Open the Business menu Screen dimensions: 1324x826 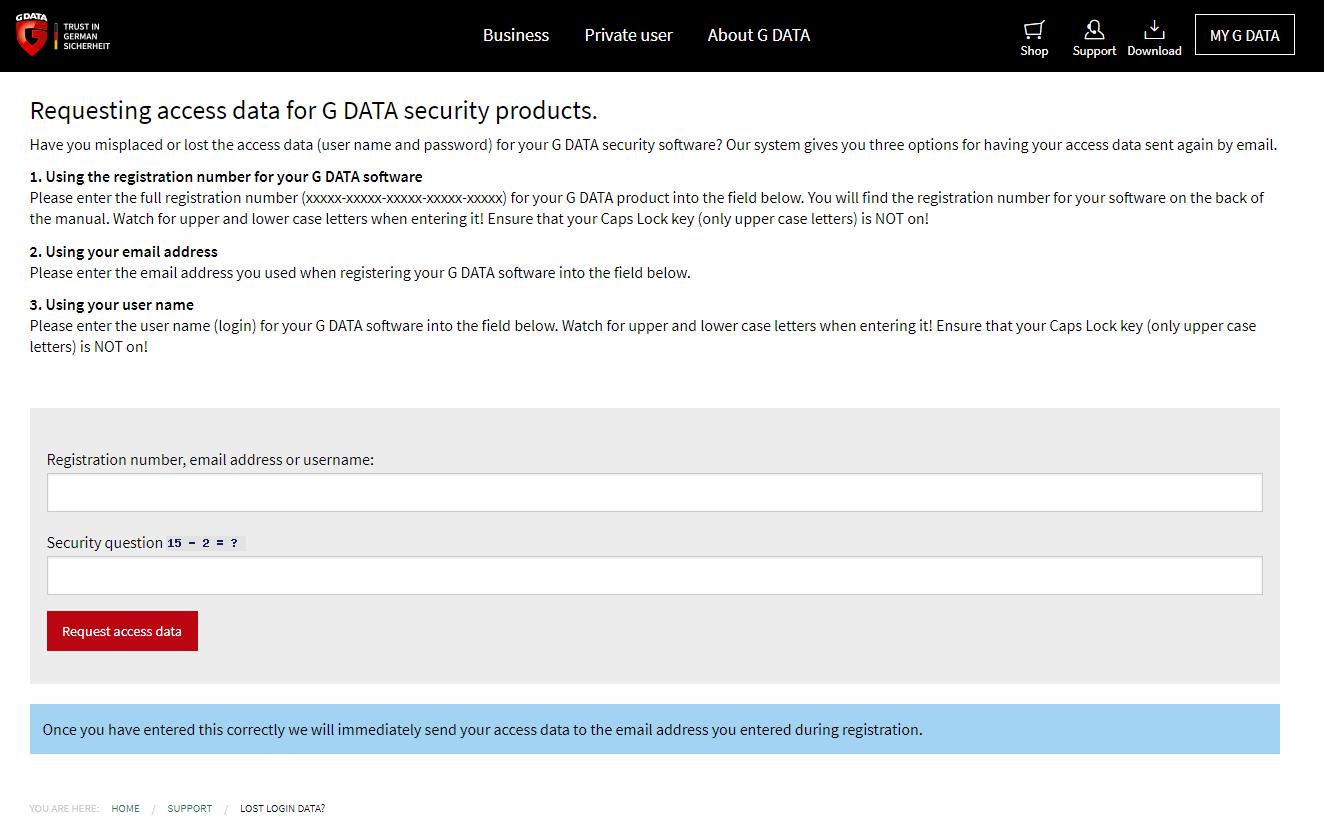516,35
